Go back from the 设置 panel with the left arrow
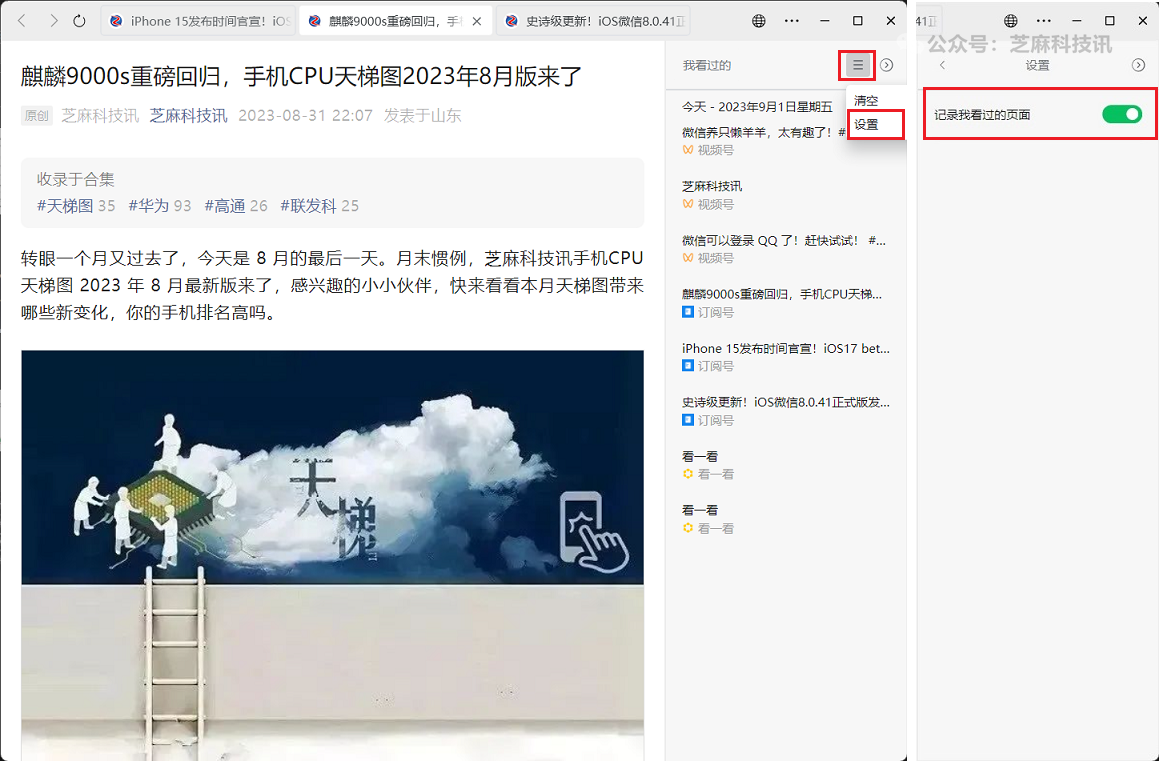Screen dimensions: 1160x761 (x=942, y=65)
